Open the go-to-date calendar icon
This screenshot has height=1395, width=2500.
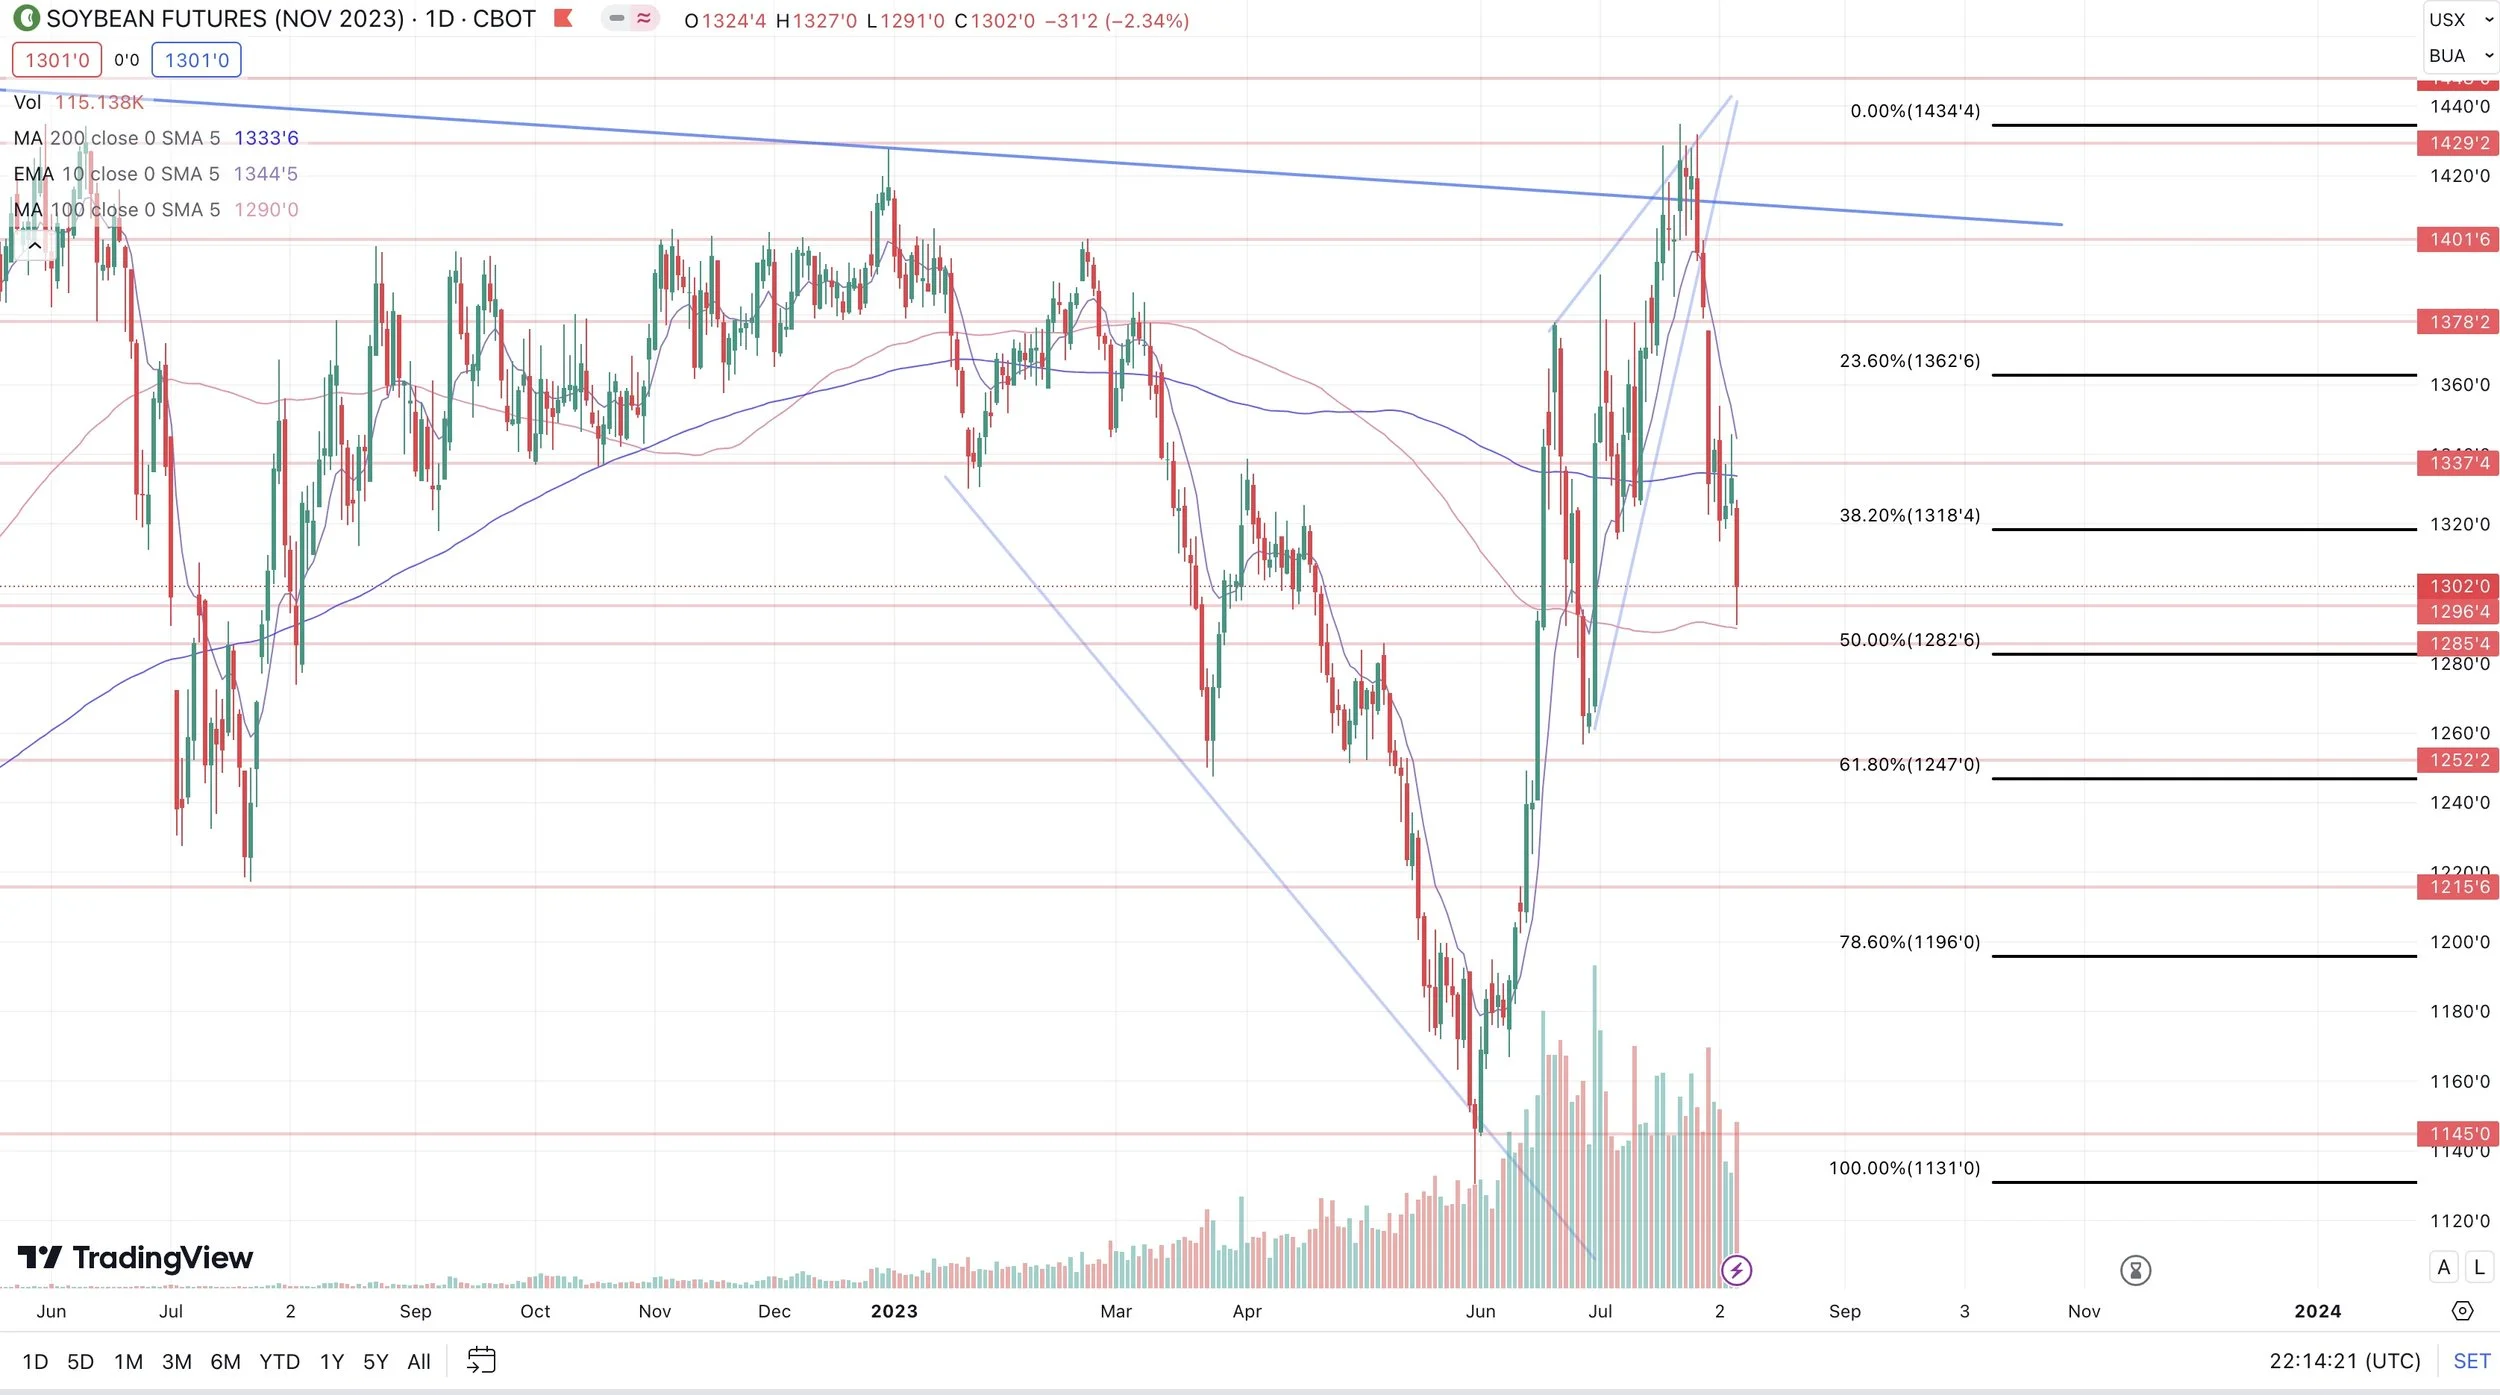pyautogui.click(x=481, y=1360)
